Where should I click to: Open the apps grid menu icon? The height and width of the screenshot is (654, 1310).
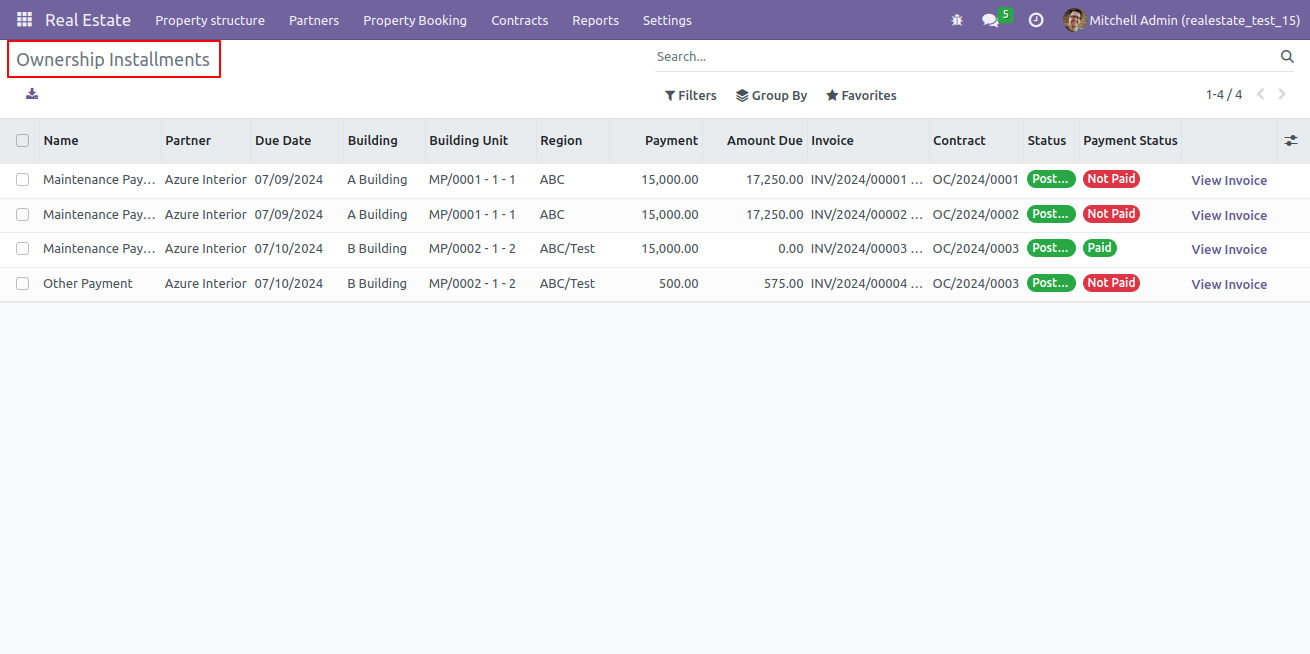click(24, 20)
